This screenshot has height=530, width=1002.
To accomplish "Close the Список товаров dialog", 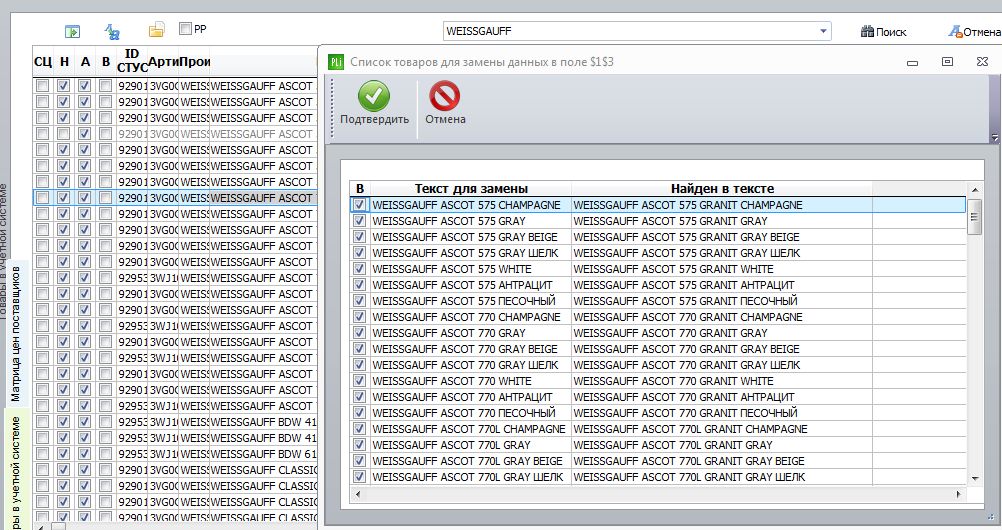I will (983, 61).
